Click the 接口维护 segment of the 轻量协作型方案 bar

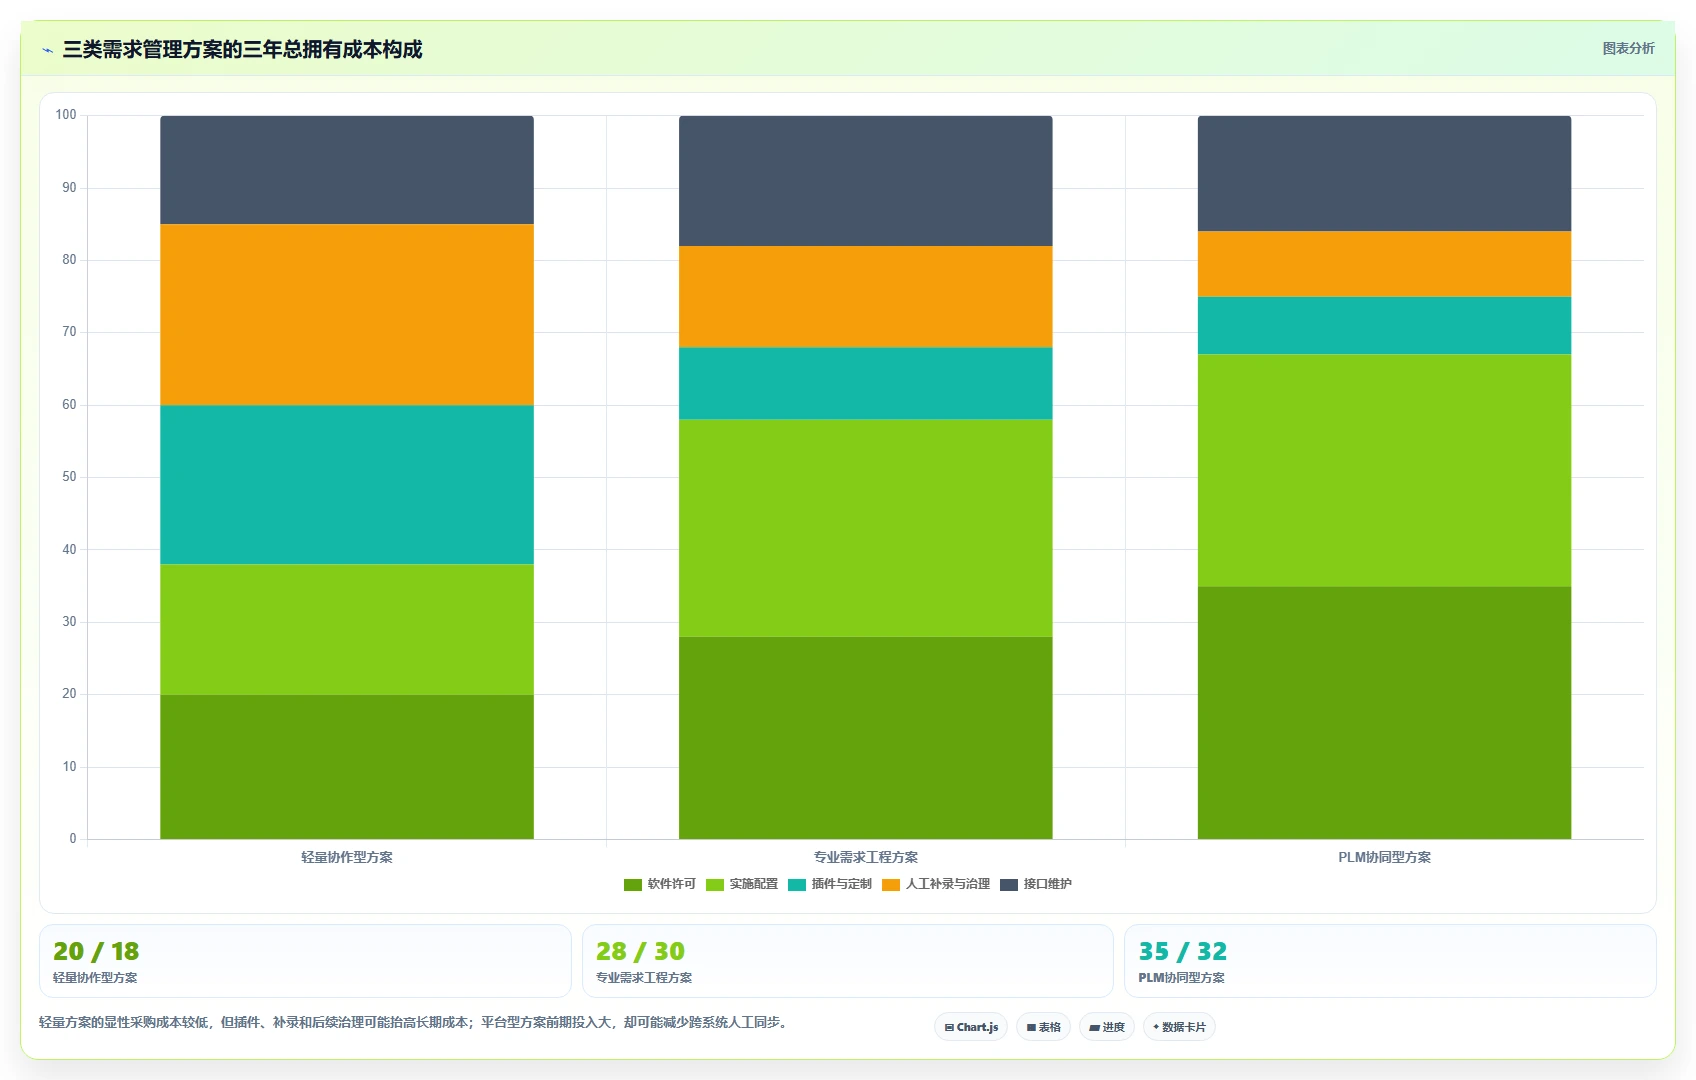[347, 170]
